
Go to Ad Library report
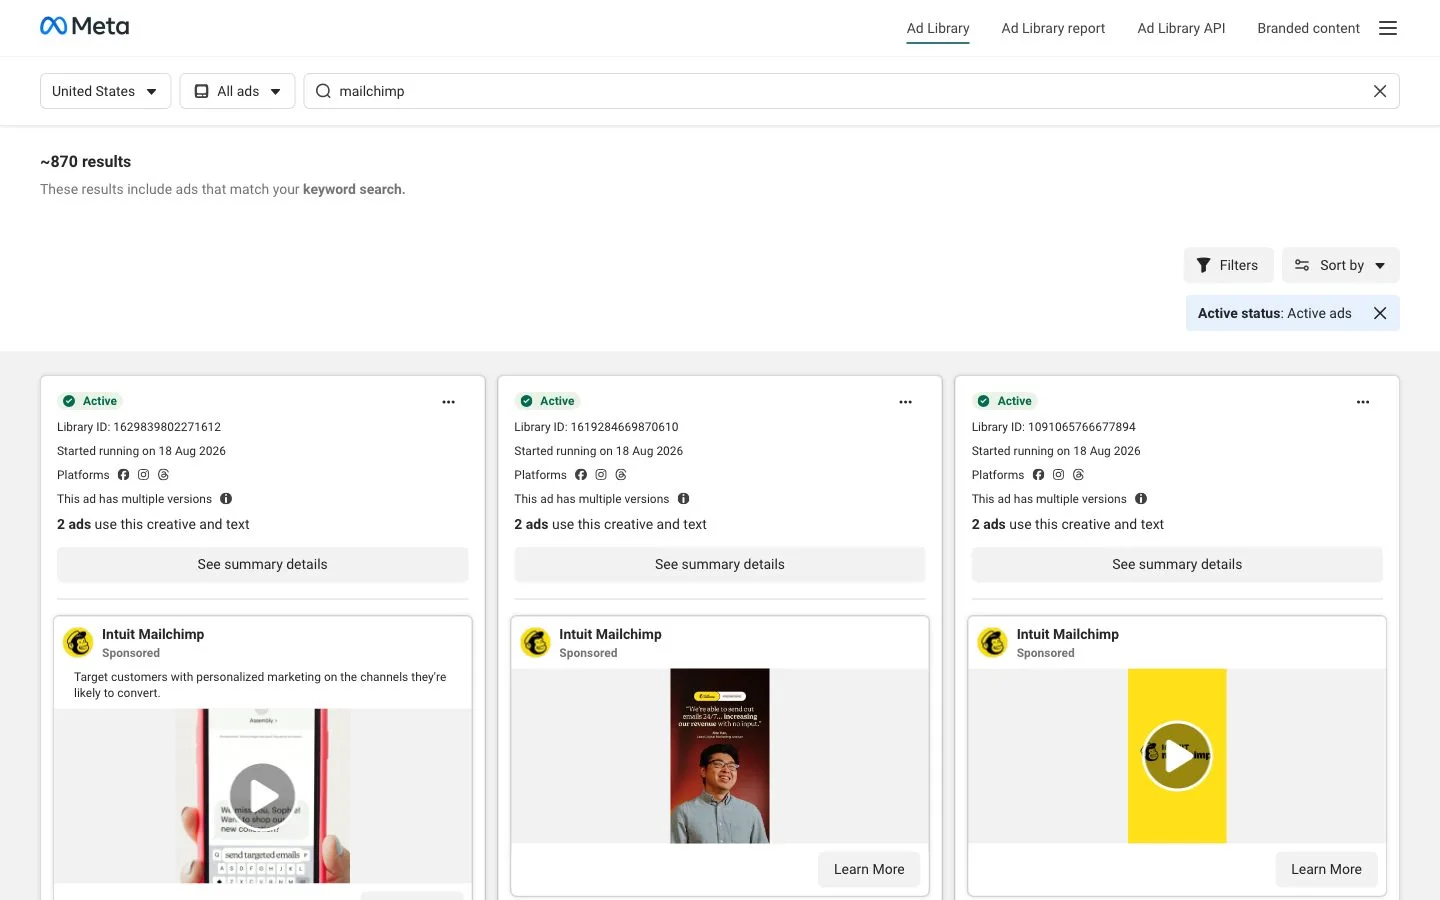coord(1053,28)
